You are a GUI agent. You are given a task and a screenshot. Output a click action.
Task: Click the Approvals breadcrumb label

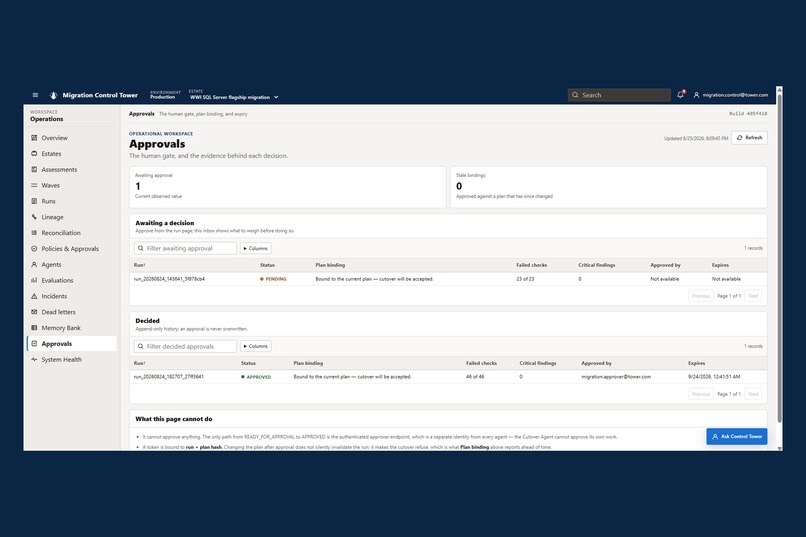[141, 114]
